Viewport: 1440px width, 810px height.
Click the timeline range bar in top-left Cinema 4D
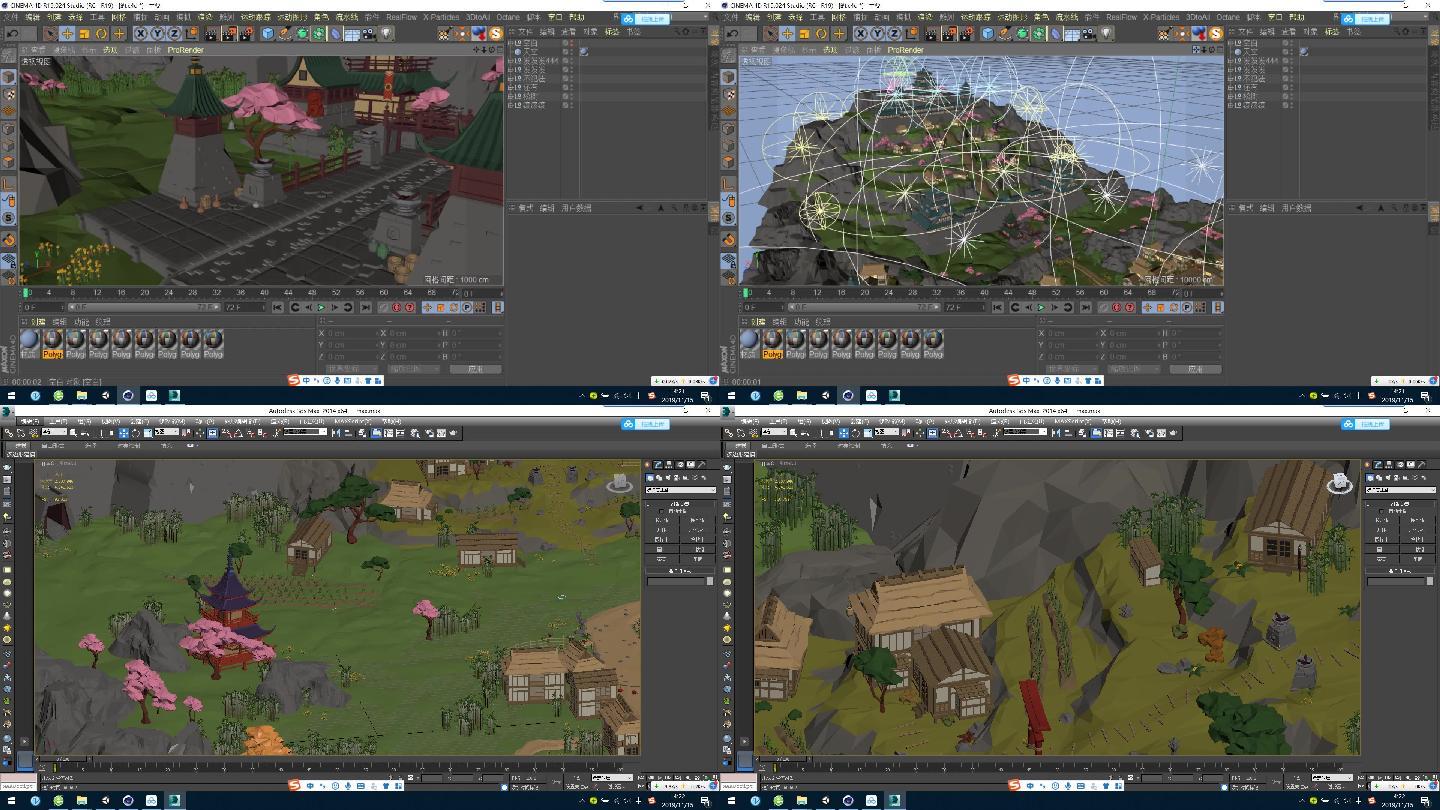pos(144,307)
